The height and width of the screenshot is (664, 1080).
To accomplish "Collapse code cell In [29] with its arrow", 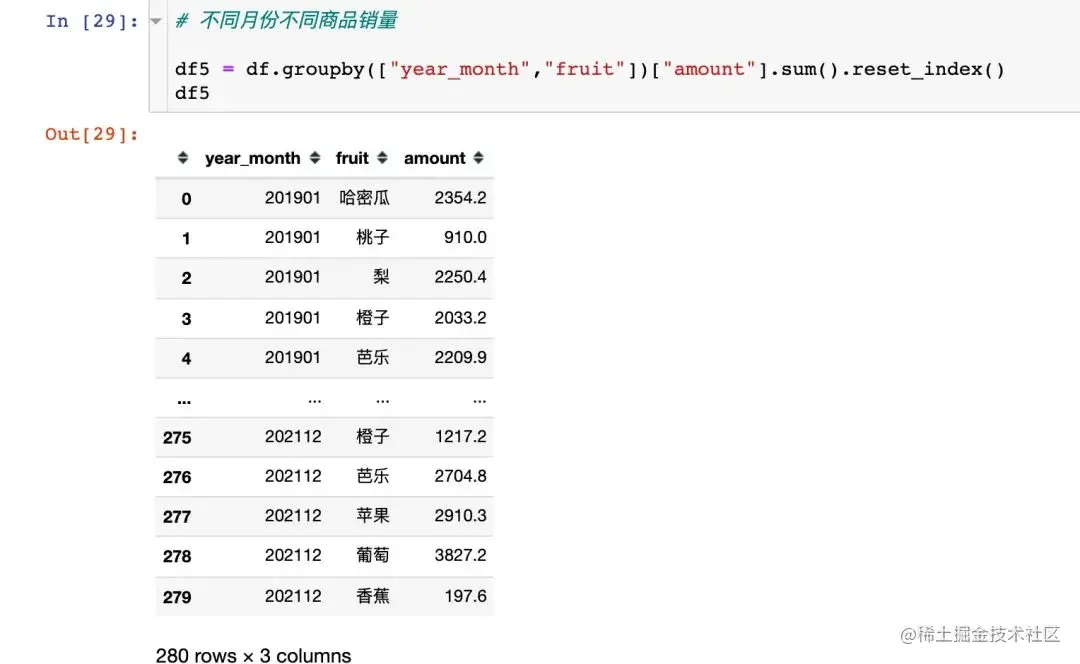I will coord(156,21).
